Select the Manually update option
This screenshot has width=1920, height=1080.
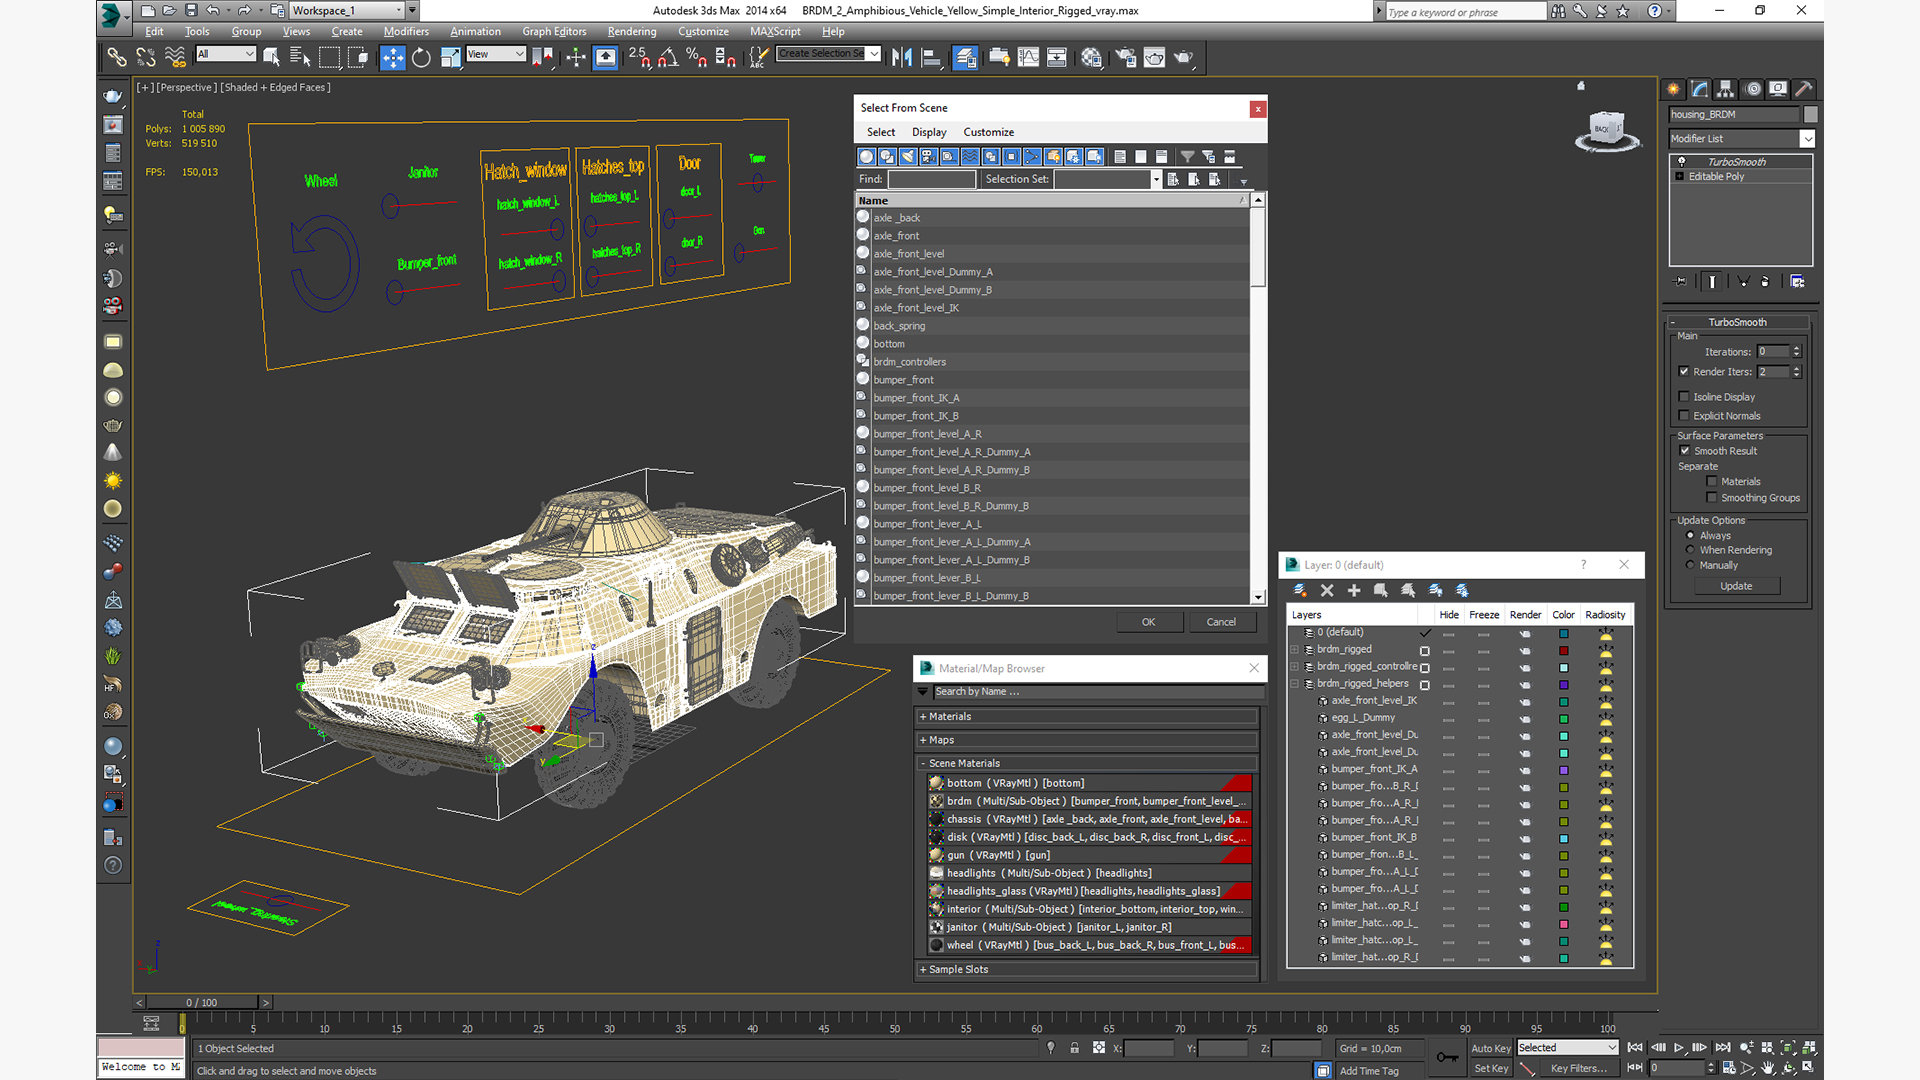click(x=1690, y=565)
